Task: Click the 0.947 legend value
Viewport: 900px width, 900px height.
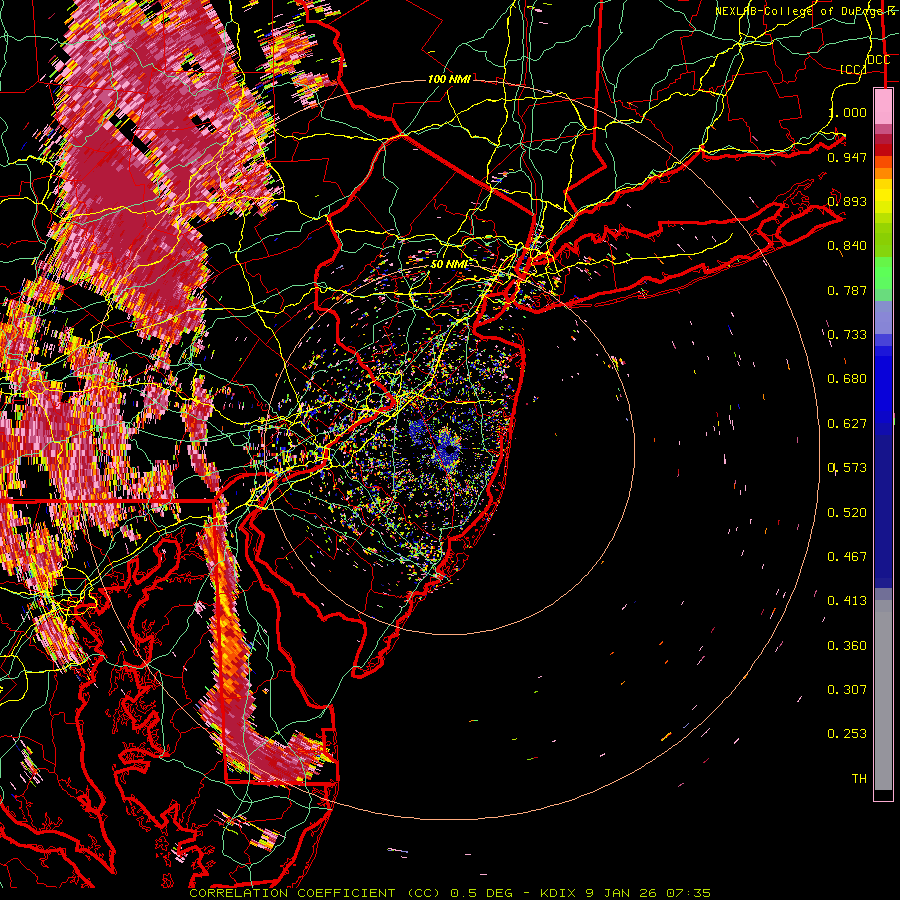Action: (x=847, y=157)
